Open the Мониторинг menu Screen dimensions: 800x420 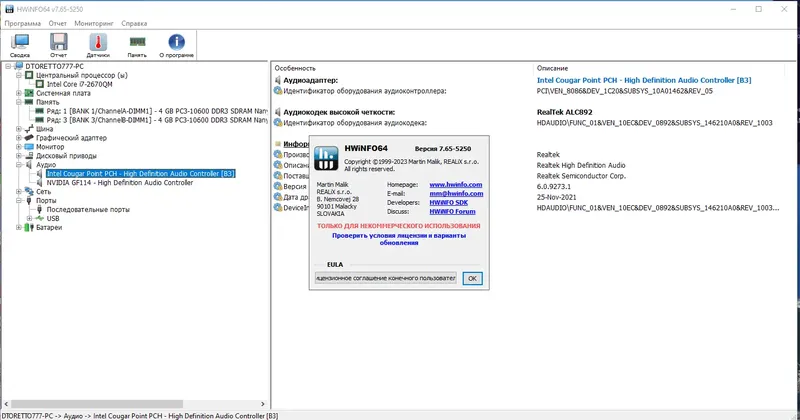(x=94, y=23)
